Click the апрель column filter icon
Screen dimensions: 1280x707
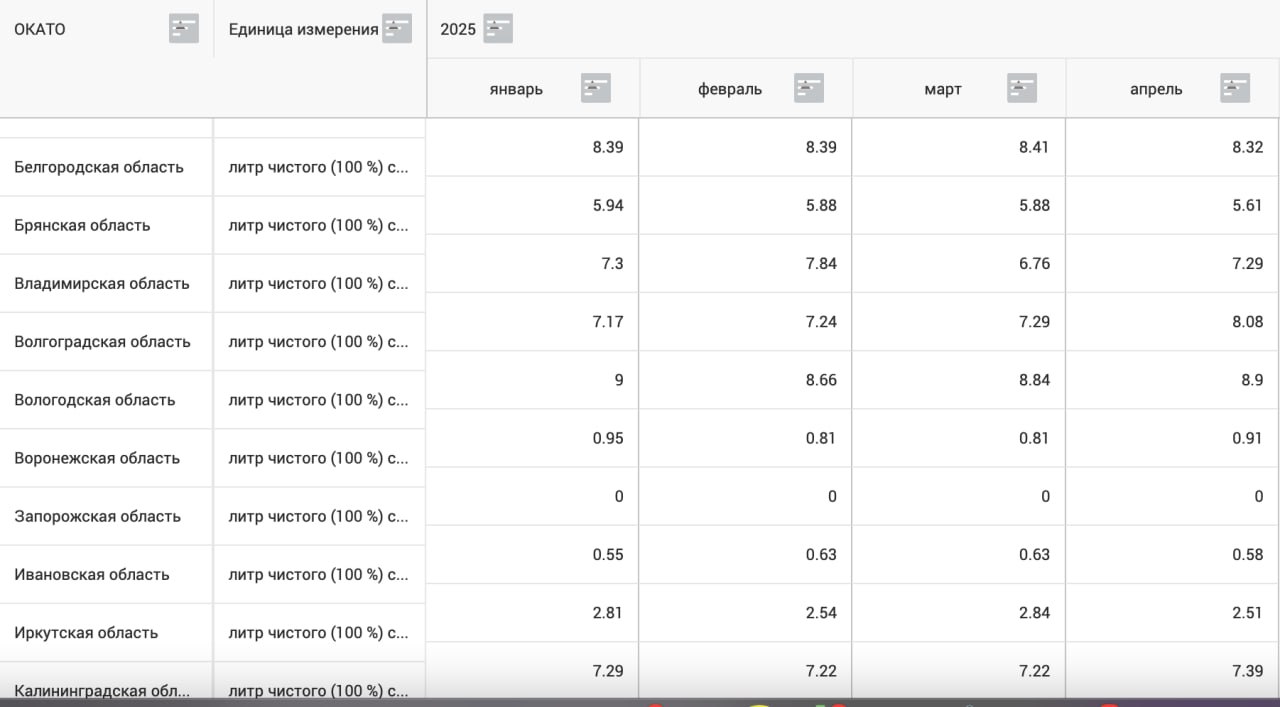1235,88
